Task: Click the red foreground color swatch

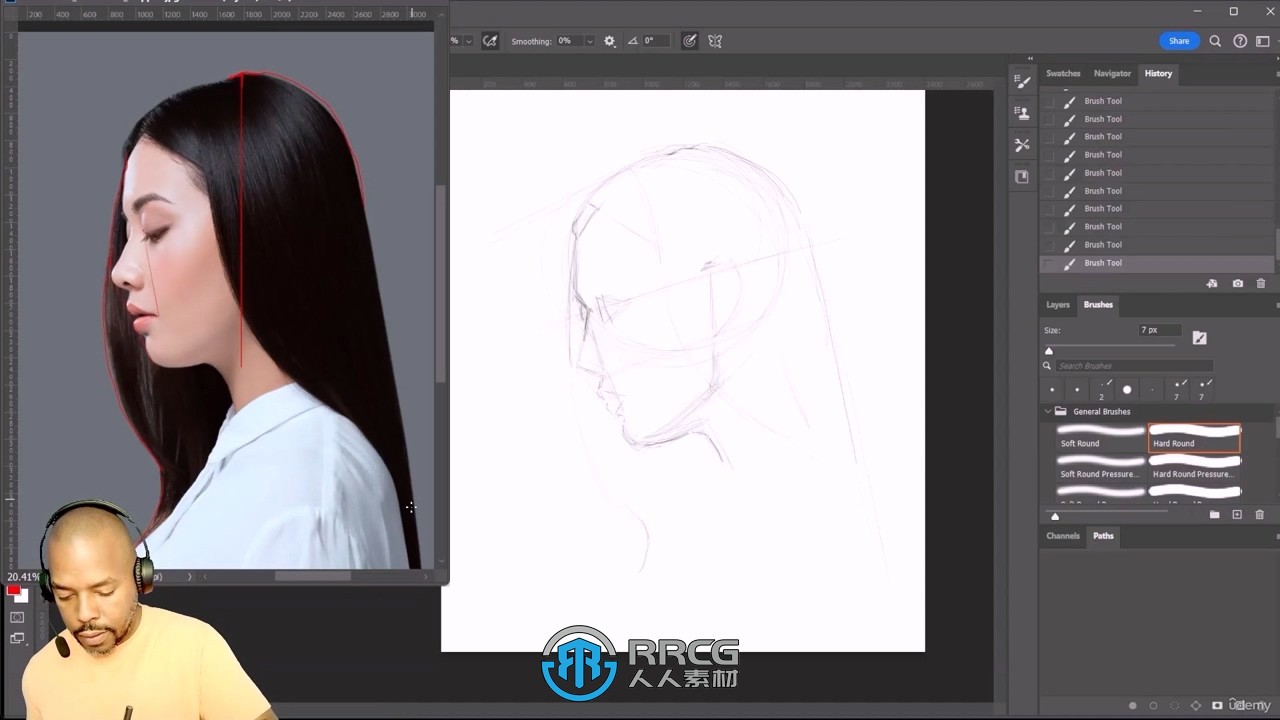Action: [14, 591]
